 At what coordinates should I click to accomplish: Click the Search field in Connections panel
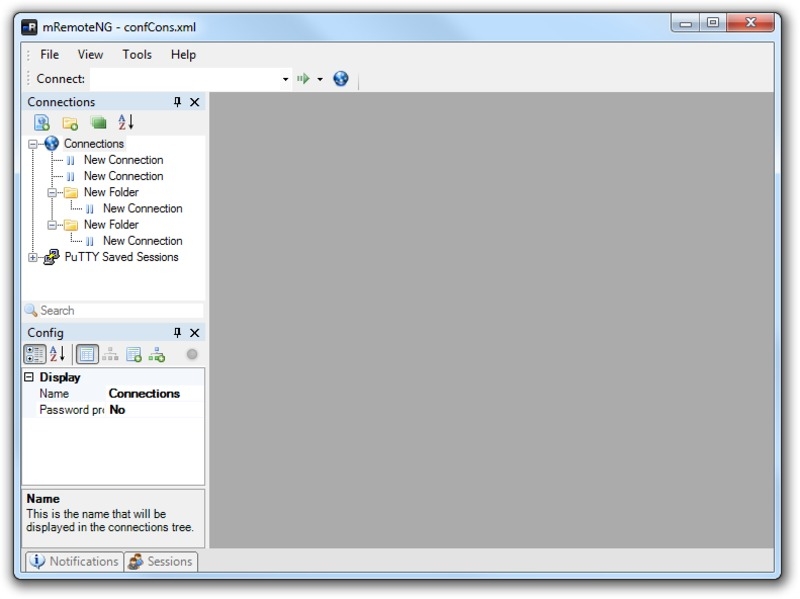113,310
